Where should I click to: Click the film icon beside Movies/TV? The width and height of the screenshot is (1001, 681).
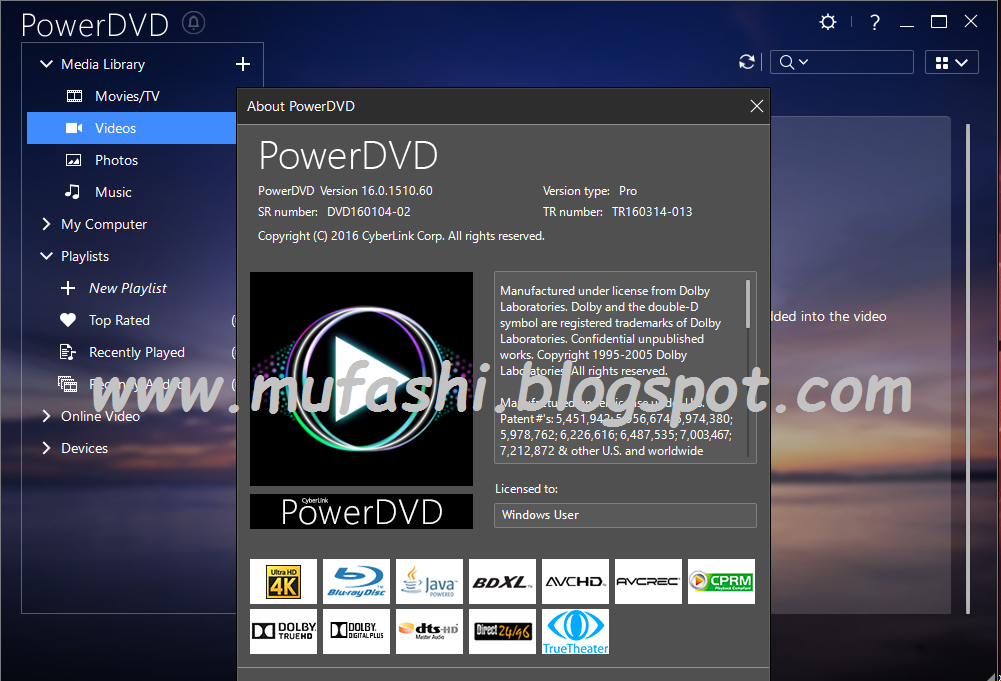(74, 96)
